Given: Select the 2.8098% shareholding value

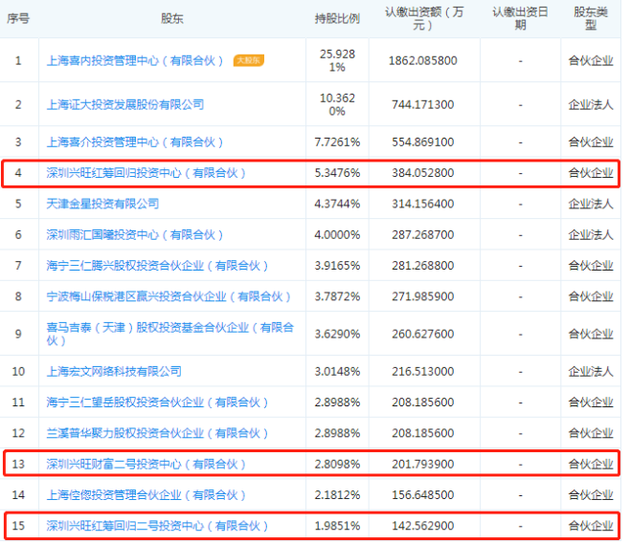Looking at the screenshot, I should pos(337,464).
